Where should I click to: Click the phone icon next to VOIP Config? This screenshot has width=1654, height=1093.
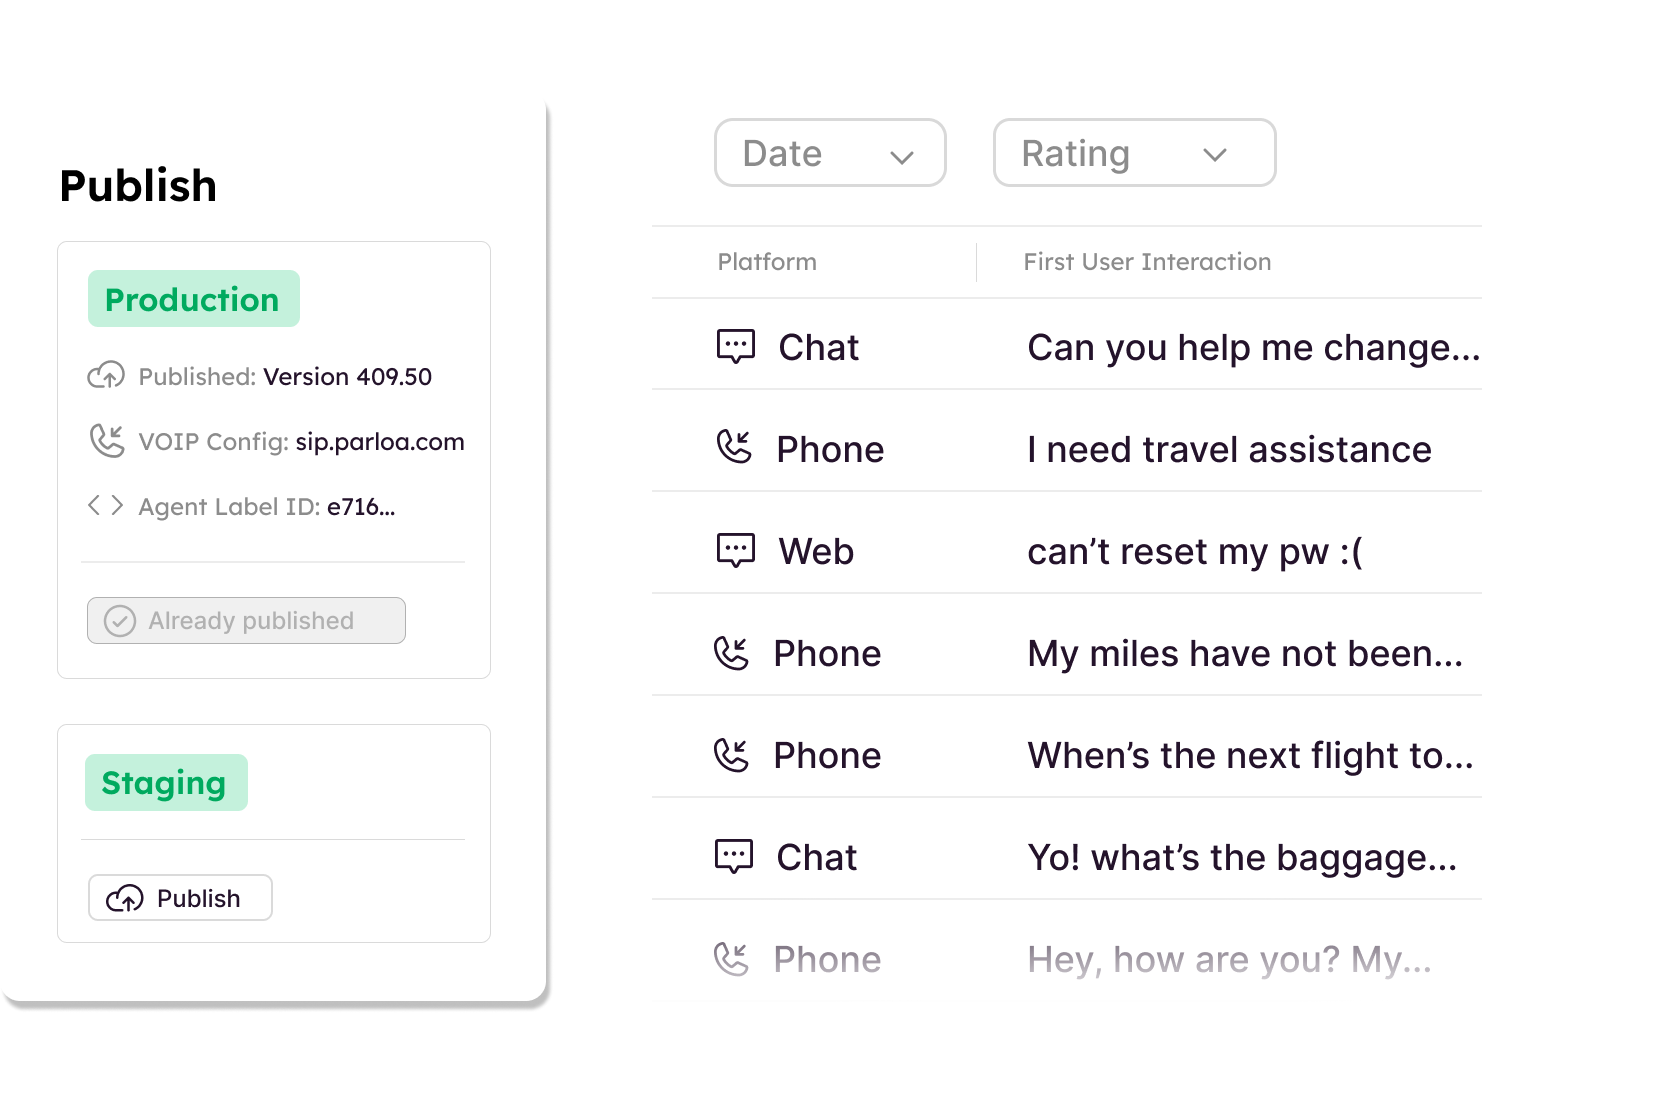106,440
